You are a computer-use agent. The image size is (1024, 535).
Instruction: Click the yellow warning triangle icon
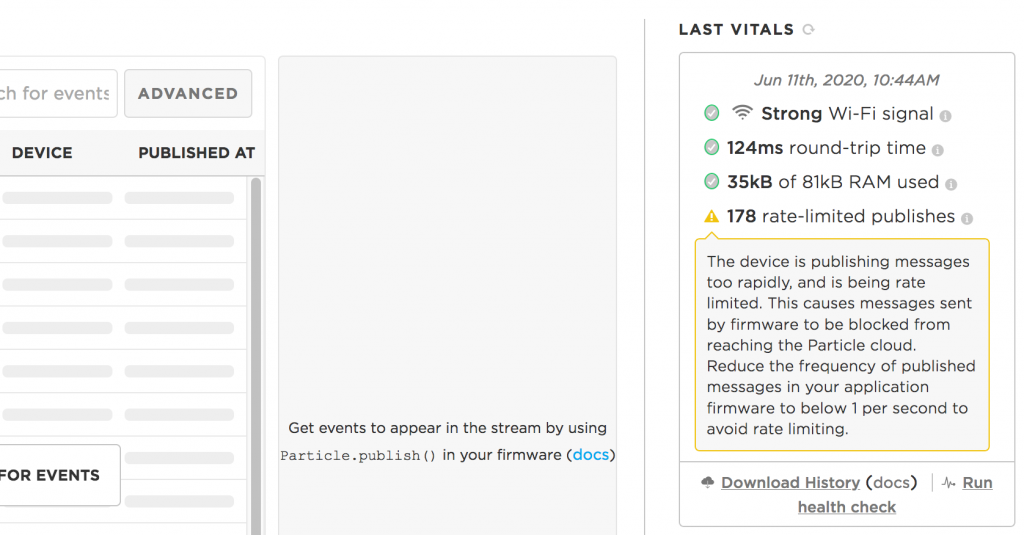[x=711, y=216]
